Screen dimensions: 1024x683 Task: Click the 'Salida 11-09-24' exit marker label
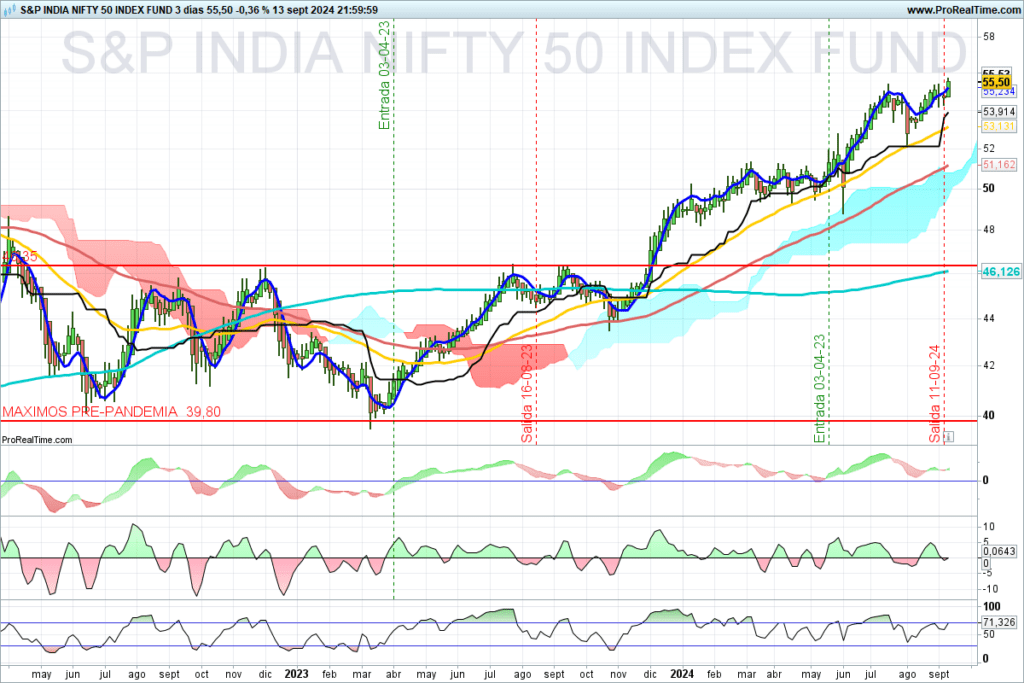(x=935, y=394)
